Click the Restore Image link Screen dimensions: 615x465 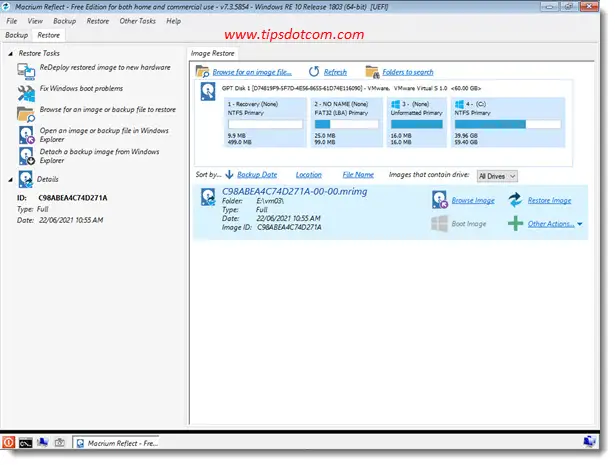coord(549,200)
